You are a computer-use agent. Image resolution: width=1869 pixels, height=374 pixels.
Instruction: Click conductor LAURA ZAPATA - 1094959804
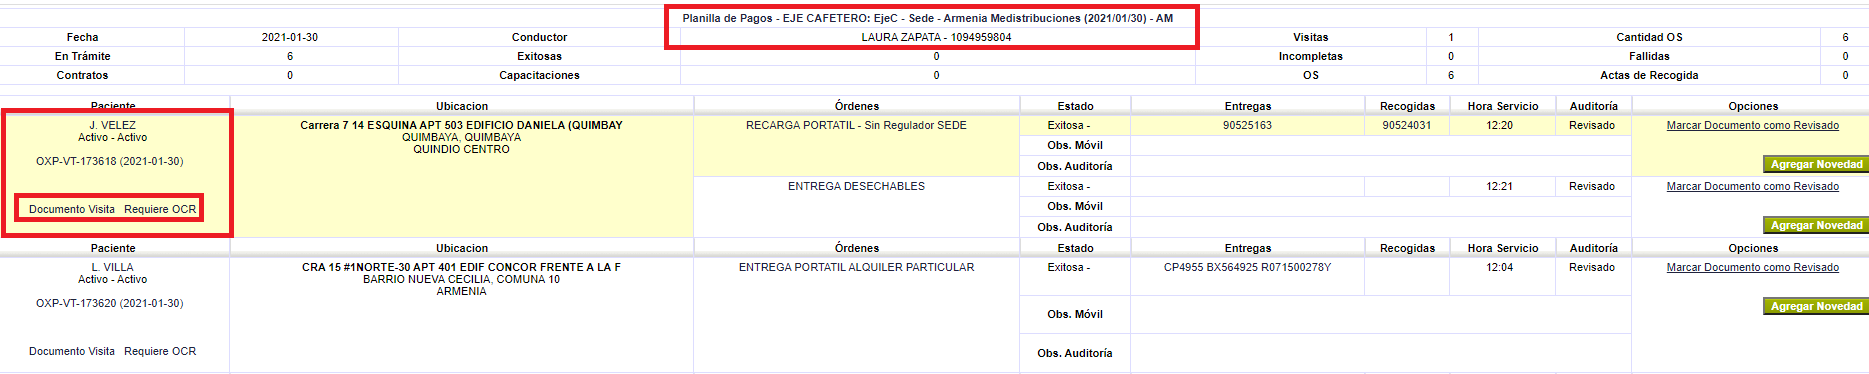tap(936, 37)
